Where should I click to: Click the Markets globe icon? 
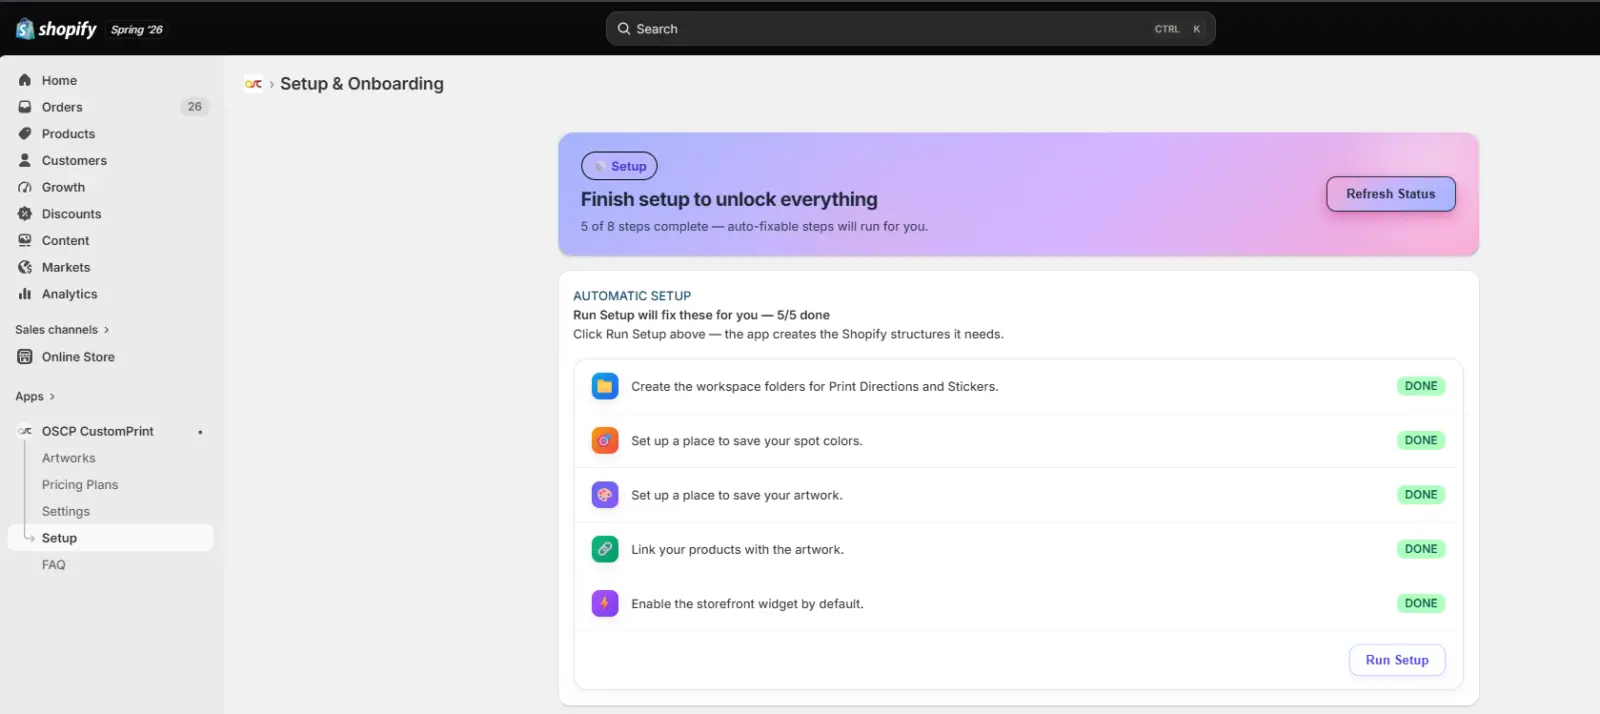[x=25, y=267]
